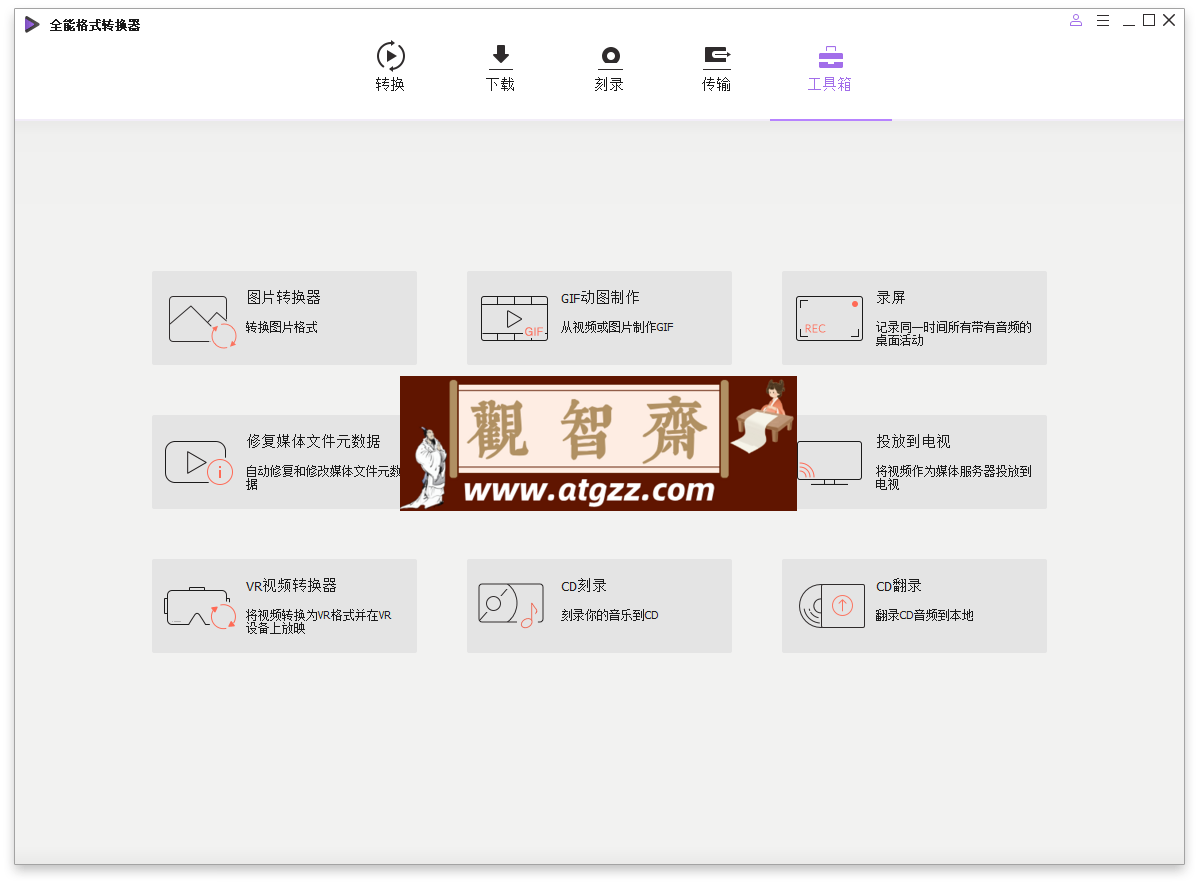Viewport: 1199px width, 888px height.
Task: Open the 转换 (Convert) tab
Action: click(390, 67)
